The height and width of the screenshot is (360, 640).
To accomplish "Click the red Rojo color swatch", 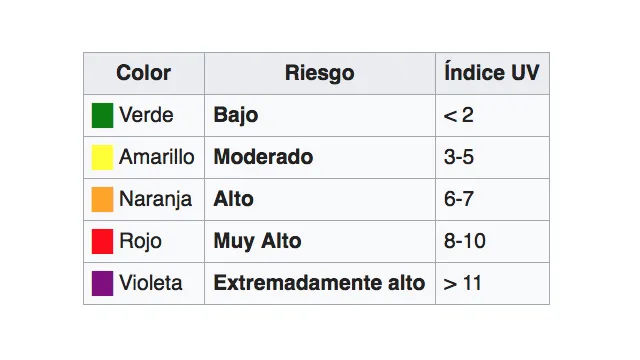I will pos(102,242).
